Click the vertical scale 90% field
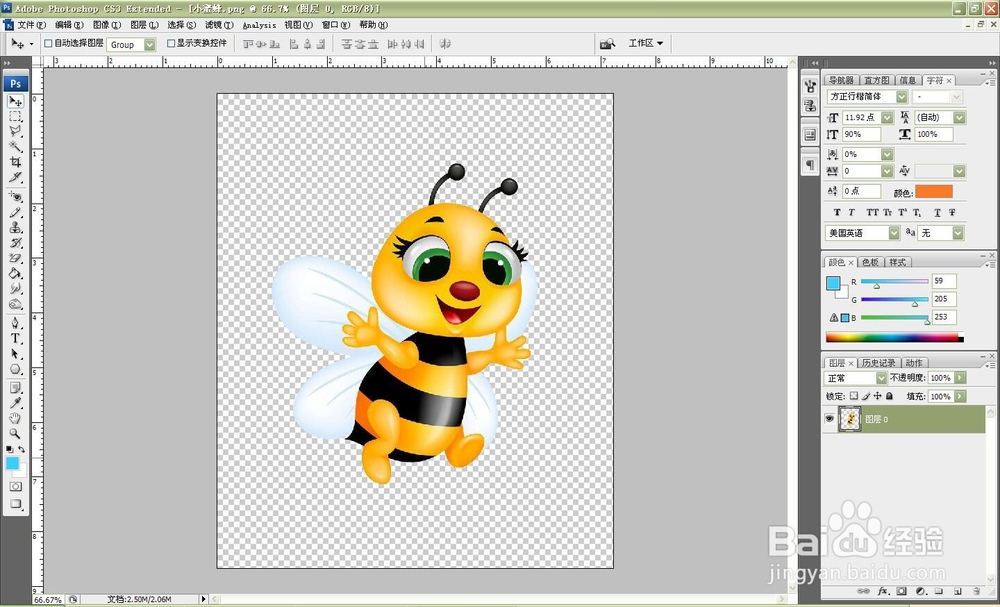Image resolution: width=1000 pixels, height=607 pixels. pos(861,135)
